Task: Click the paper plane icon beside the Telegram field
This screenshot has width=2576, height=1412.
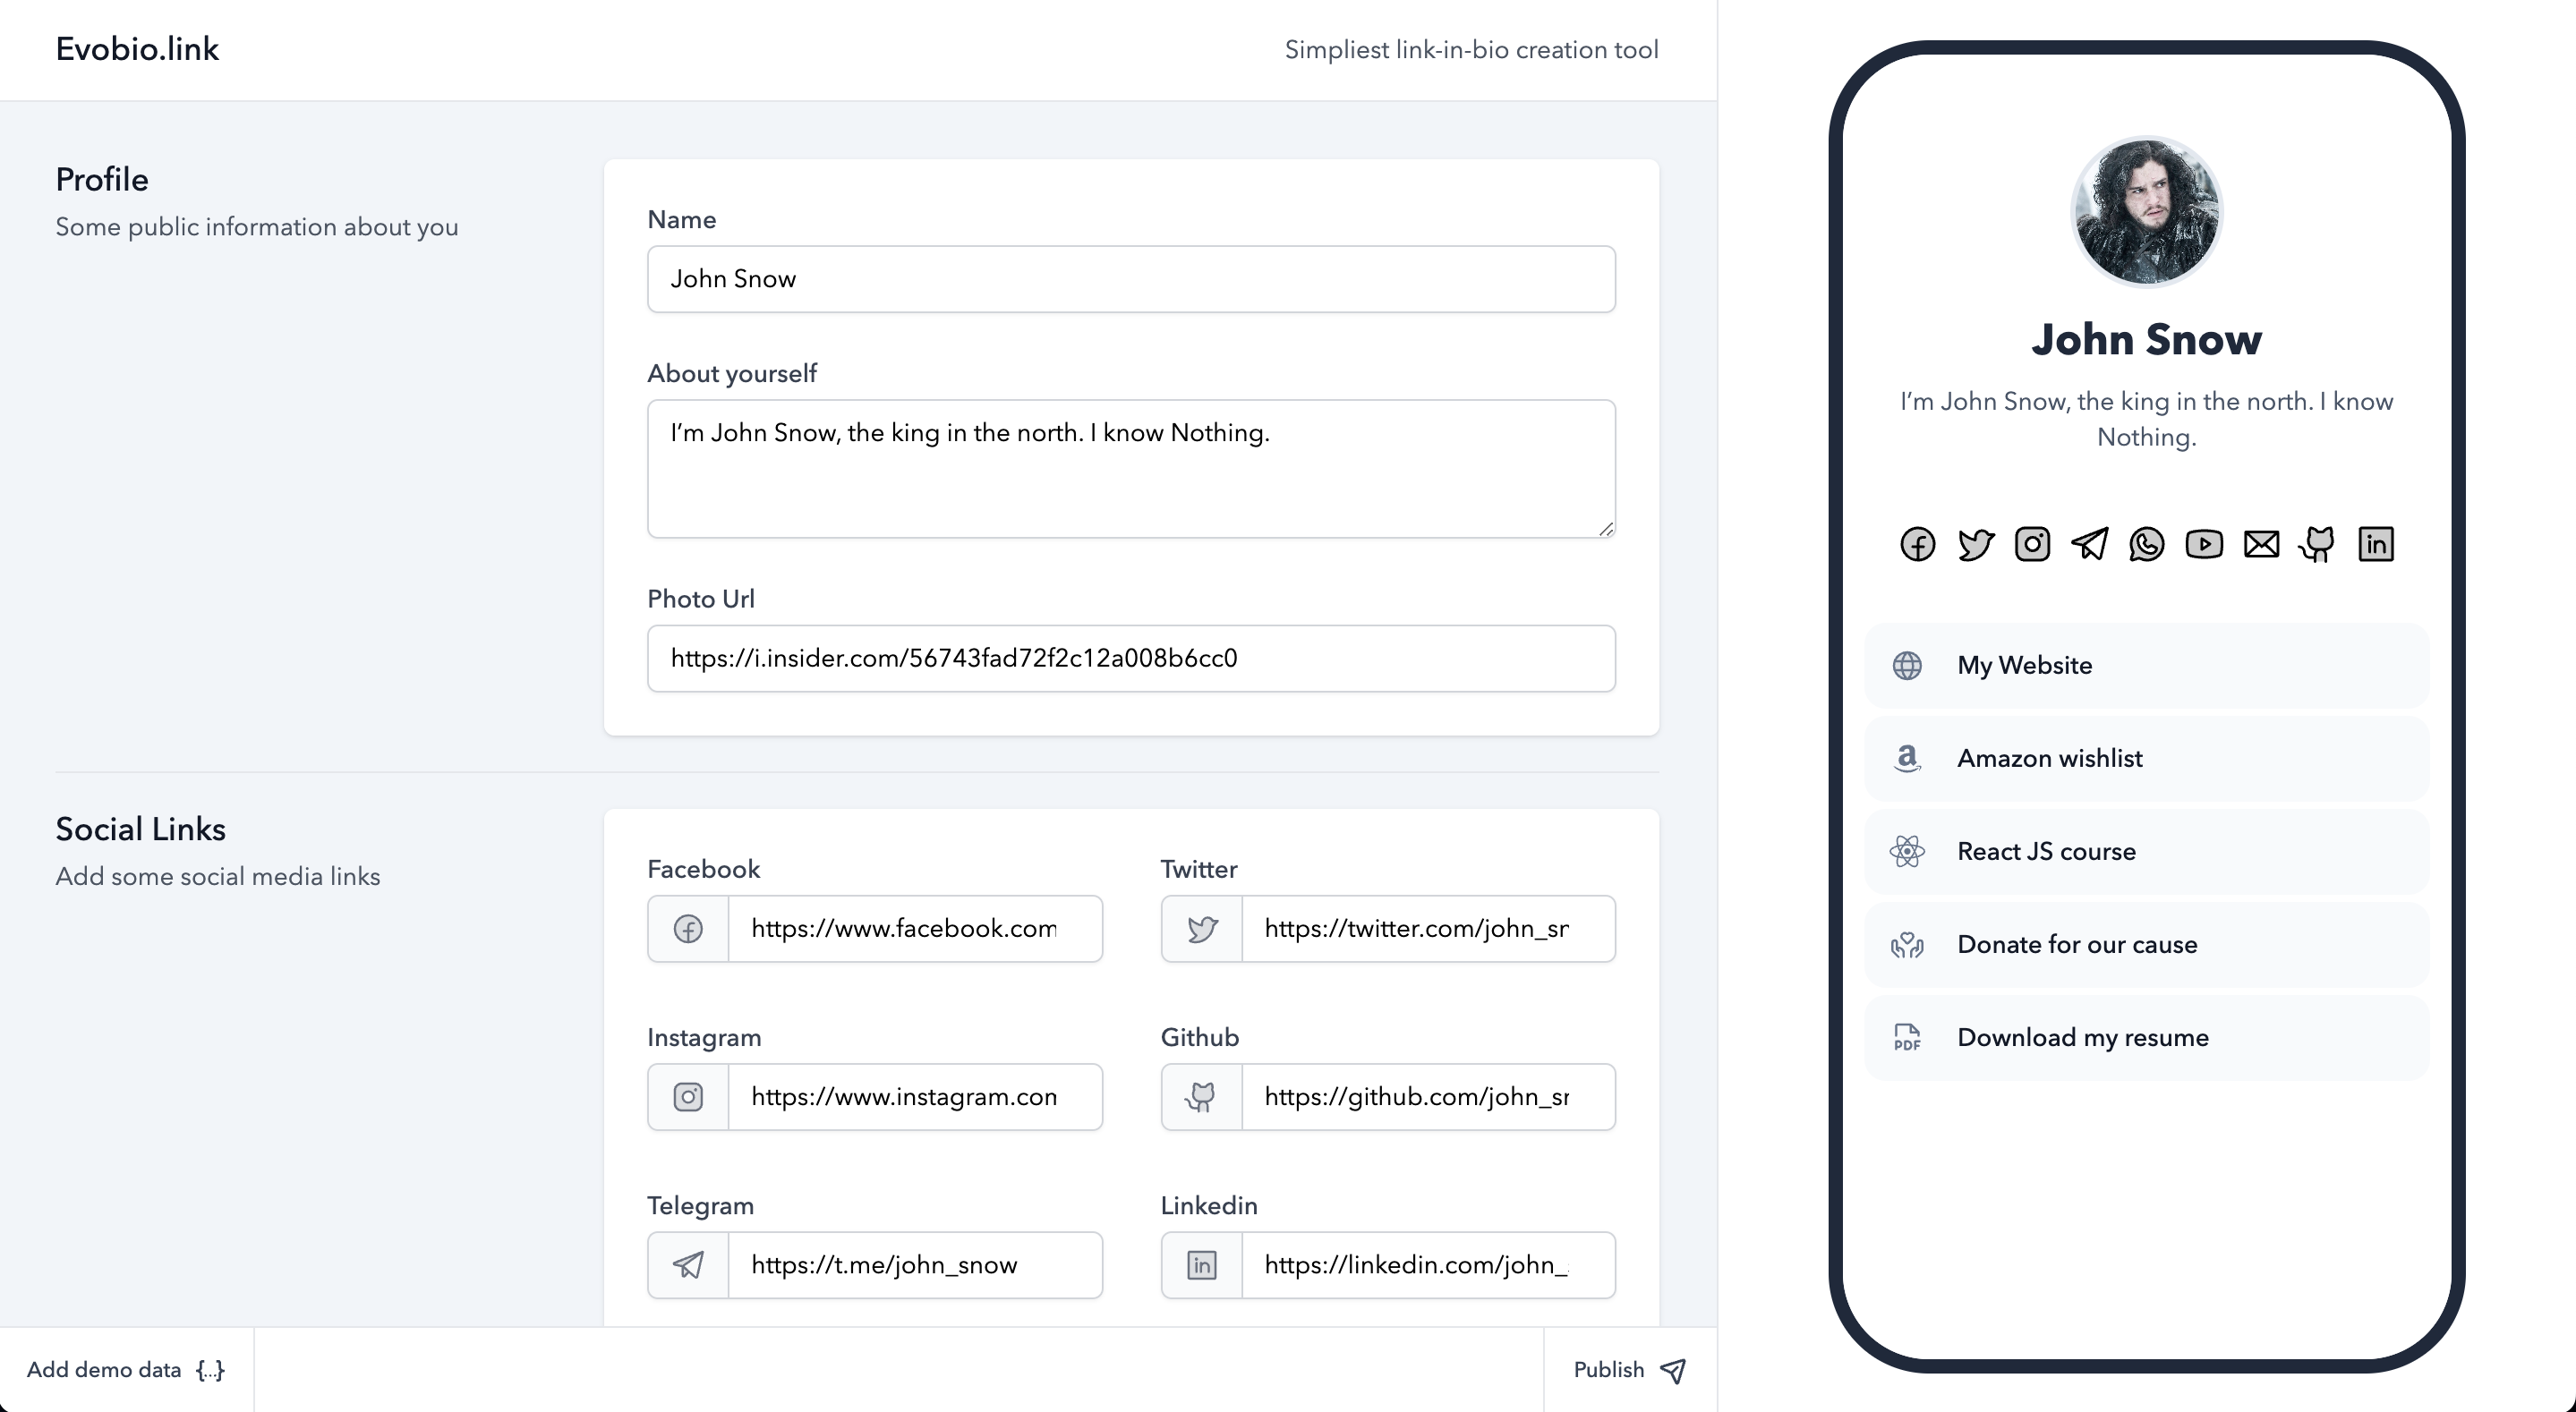Action: click(688, 1265)
